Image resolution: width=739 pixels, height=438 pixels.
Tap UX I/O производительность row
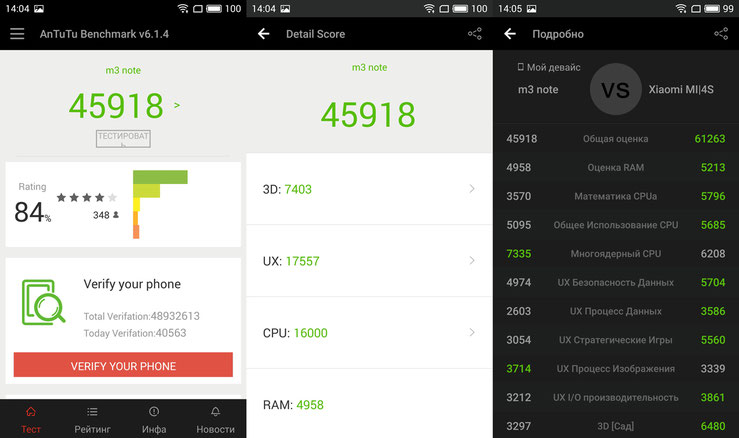616,397
